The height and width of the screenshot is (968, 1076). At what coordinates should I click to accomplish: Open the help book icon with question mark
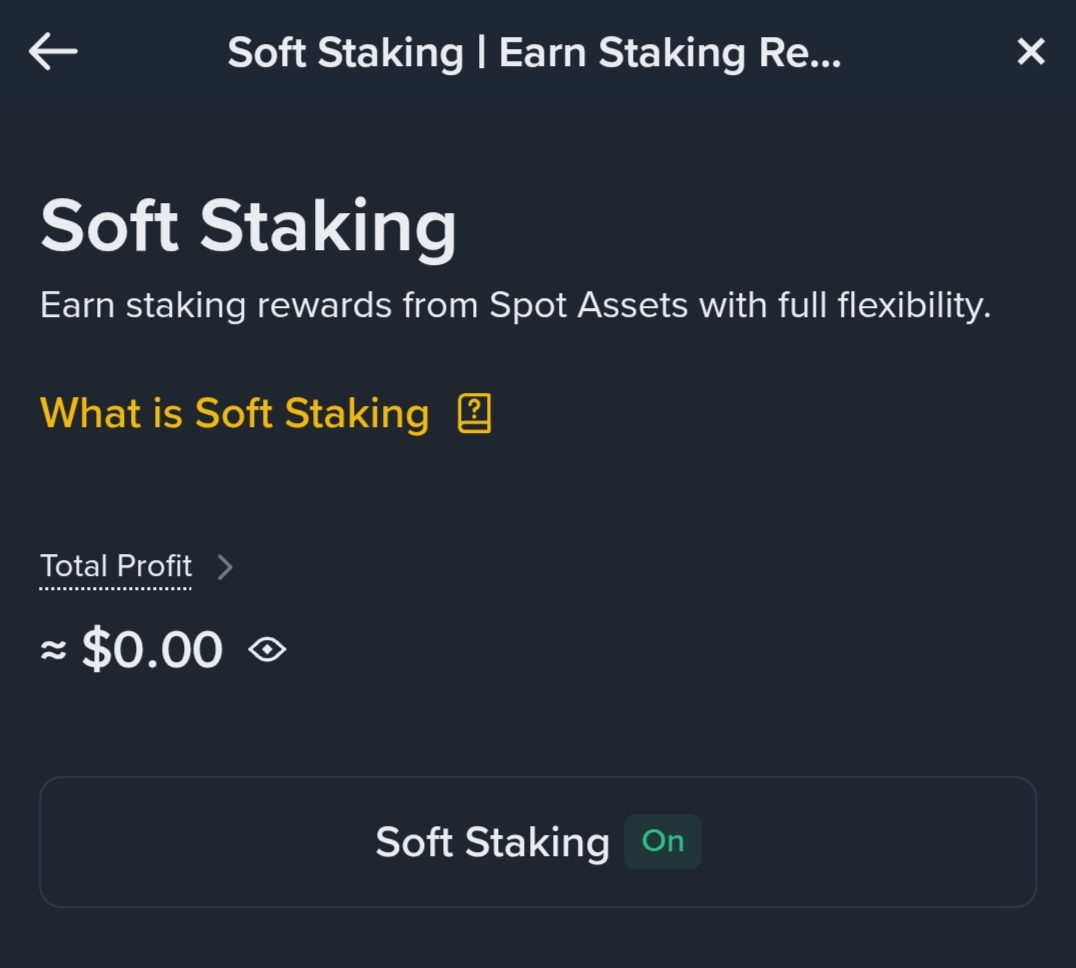pyautogui.click(x=474, y=413)
